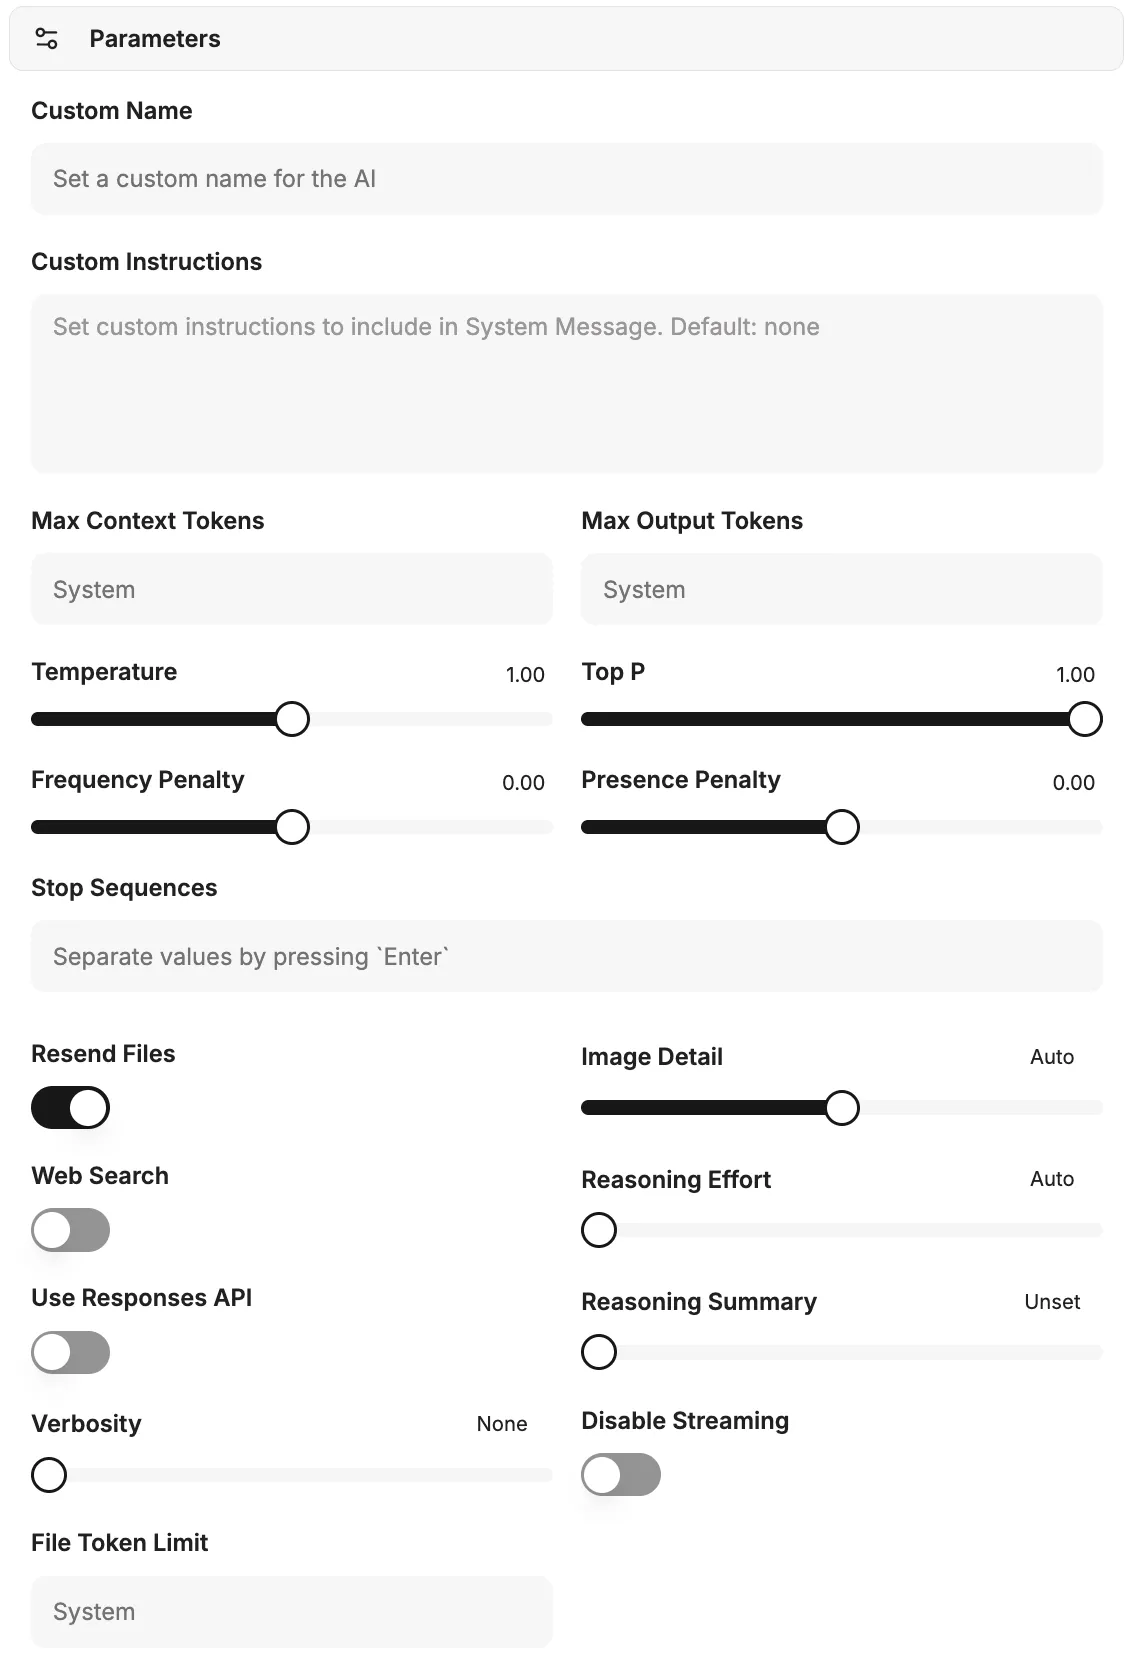
Task: Disable the Resend Files toggle
Action: tap(69, 1107)
